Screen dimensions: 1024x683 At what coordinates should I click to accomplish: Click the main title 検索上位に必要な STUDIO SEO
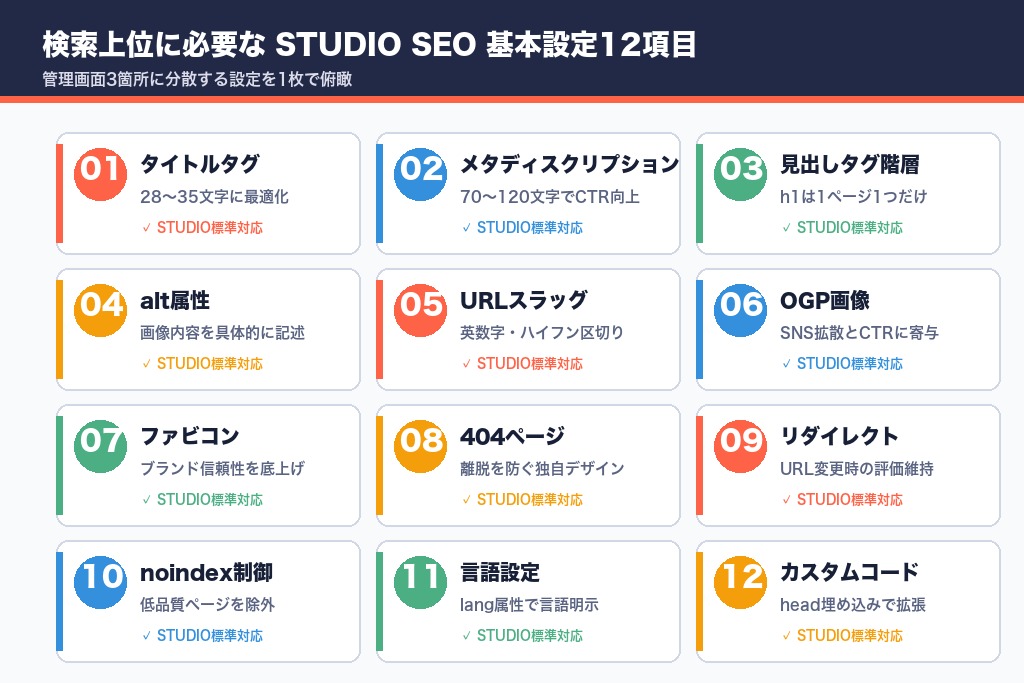pyautogui.click(x=259, y=44)
